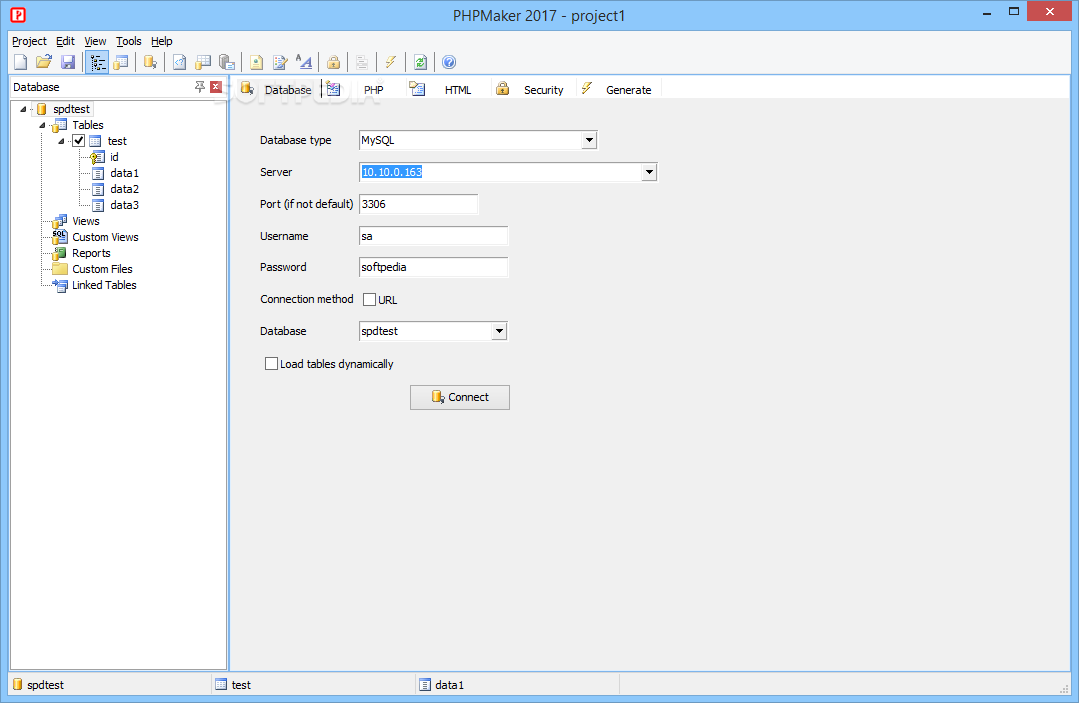This screenshot has width=1079, height=703.
Task: Click the padlock icon beside Security tab
Action: (x=502, y=88)
